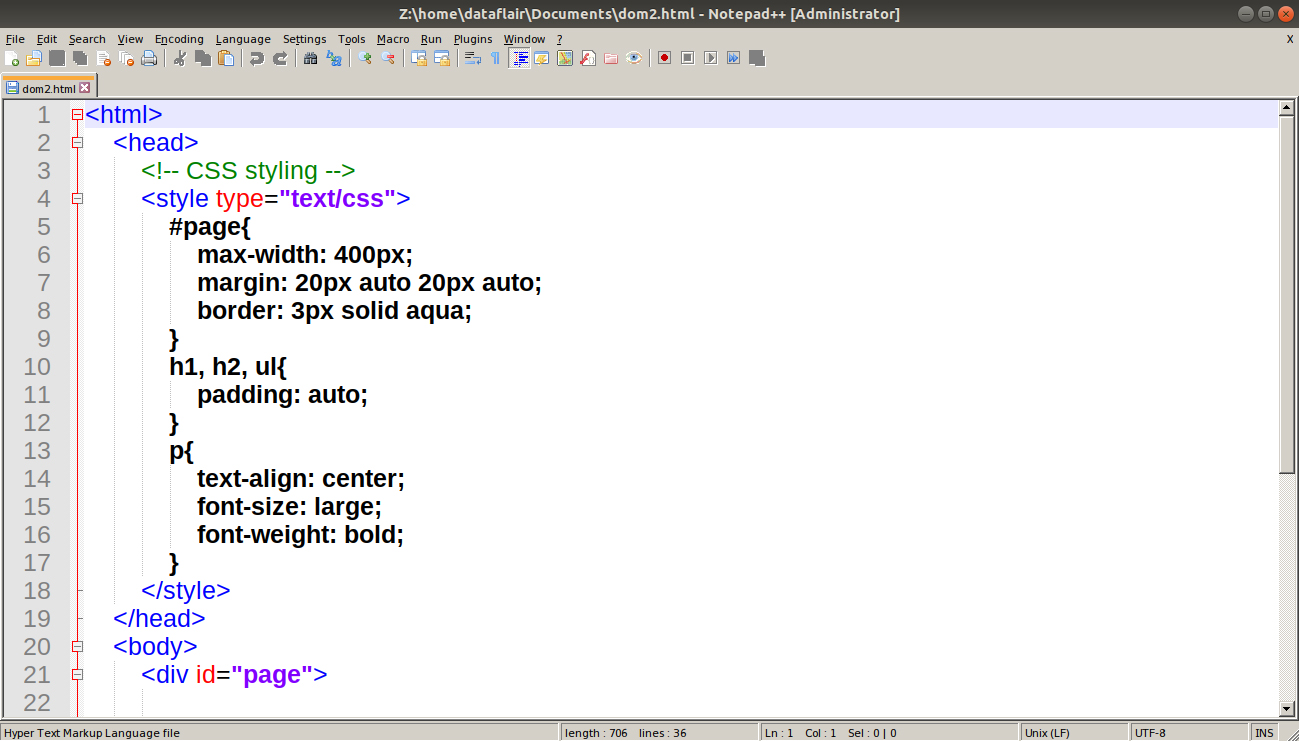Open the Find dialog via the binoculars icon
The height and width of the screenshot is (741, 1299).
(311, 58)
